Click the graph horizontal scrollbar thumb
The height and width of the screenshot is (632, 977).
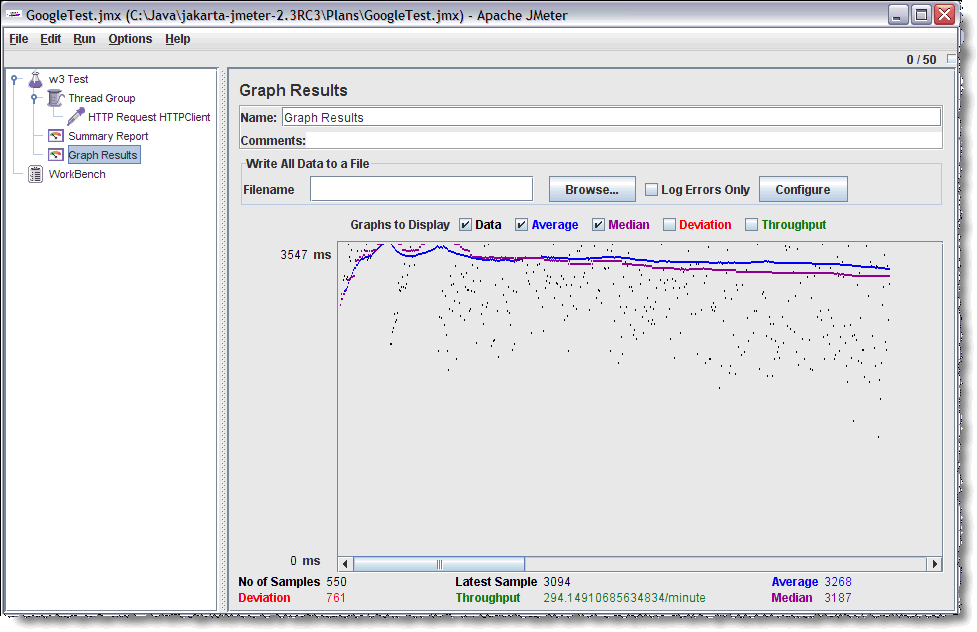click(x=438, y=564)
